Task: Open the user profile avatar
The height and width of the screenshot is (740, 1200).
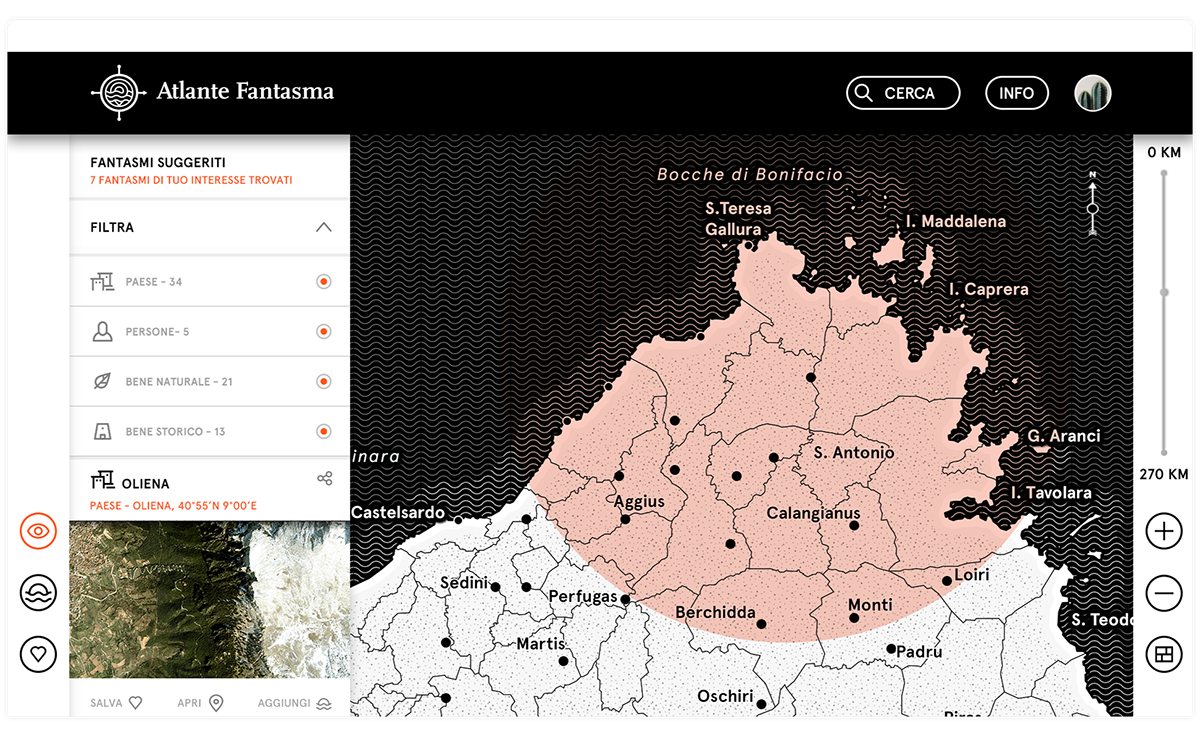Action: 1093,93
